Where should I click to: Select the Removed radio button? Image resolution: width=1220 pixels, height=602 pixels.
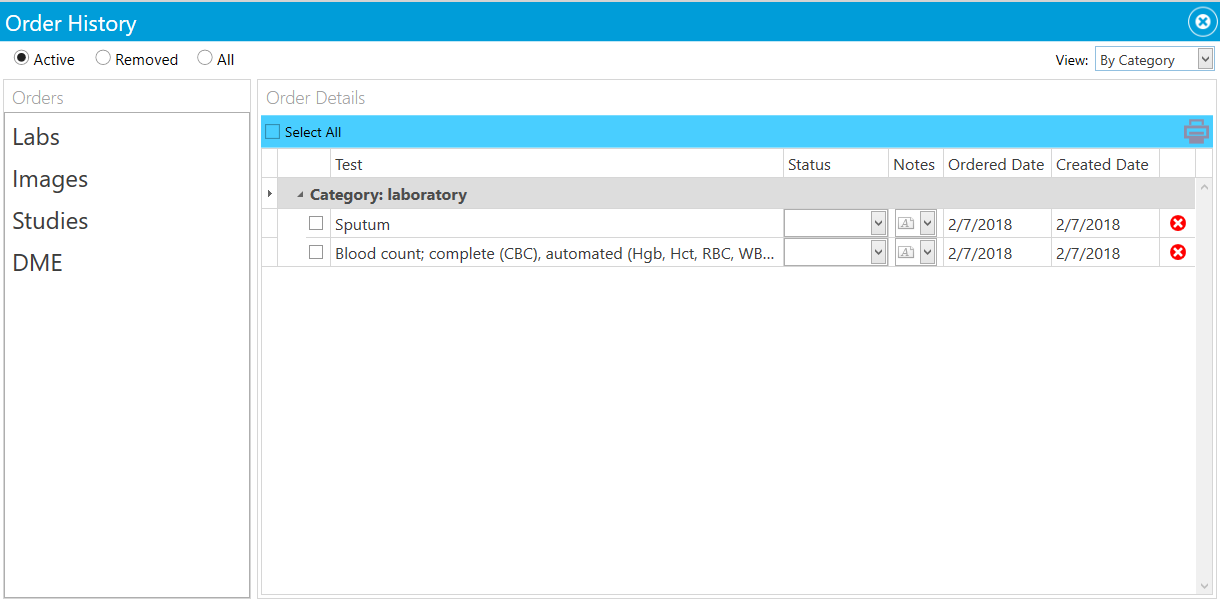coord(102,58)
